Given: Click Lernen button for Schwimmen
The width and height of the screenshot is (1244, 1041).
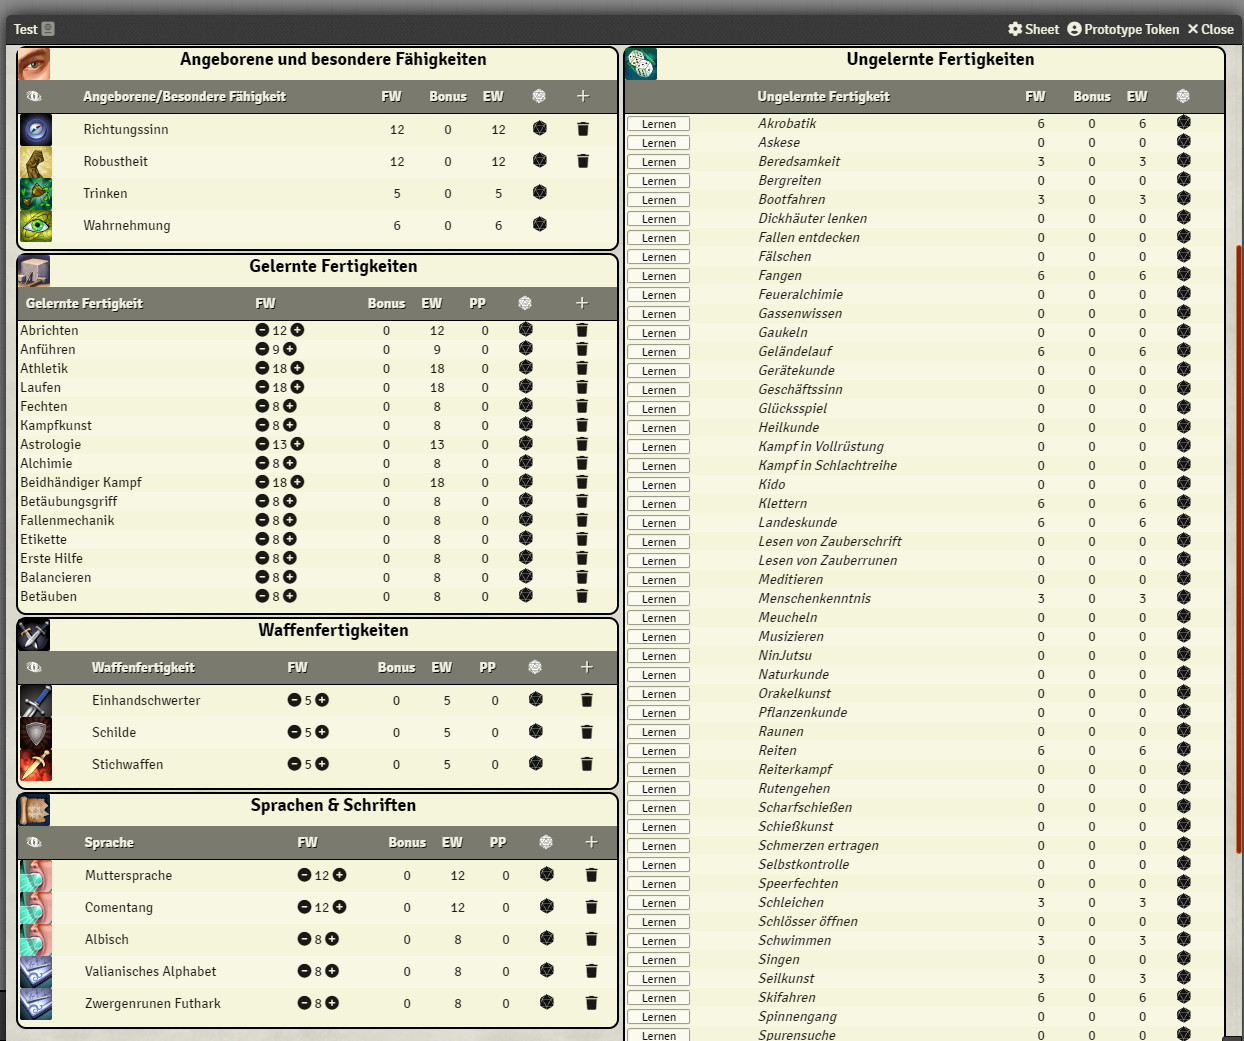Looking at the screenshot, I should [x=659, y=941].
